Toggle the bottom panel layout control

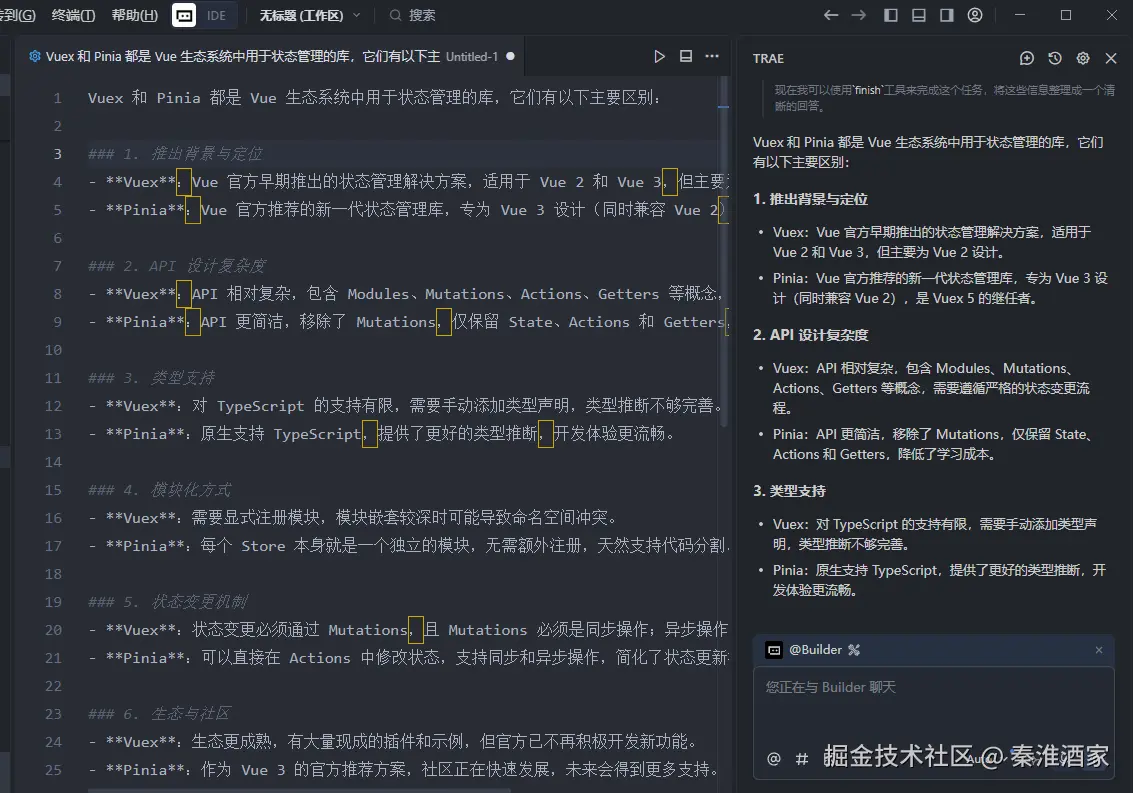[917, 14]
